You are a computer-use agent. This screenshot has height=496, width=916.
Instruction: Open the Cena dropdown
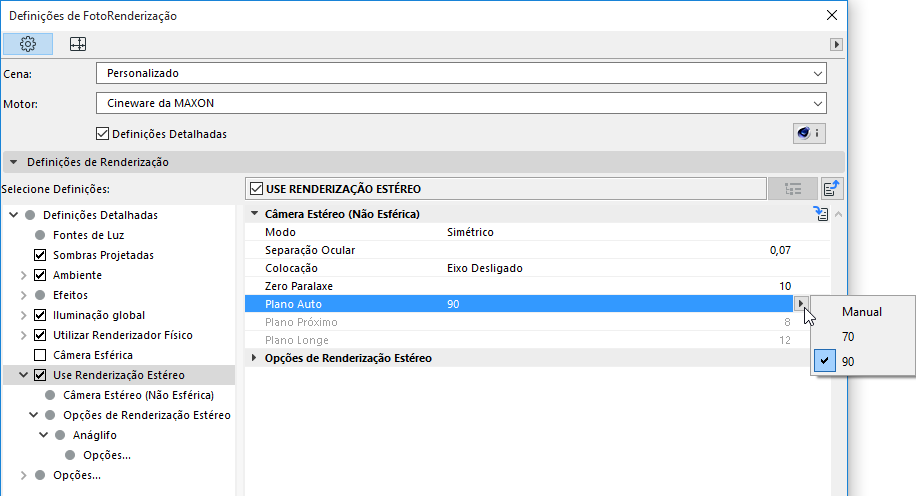click(x=461, y=73)
